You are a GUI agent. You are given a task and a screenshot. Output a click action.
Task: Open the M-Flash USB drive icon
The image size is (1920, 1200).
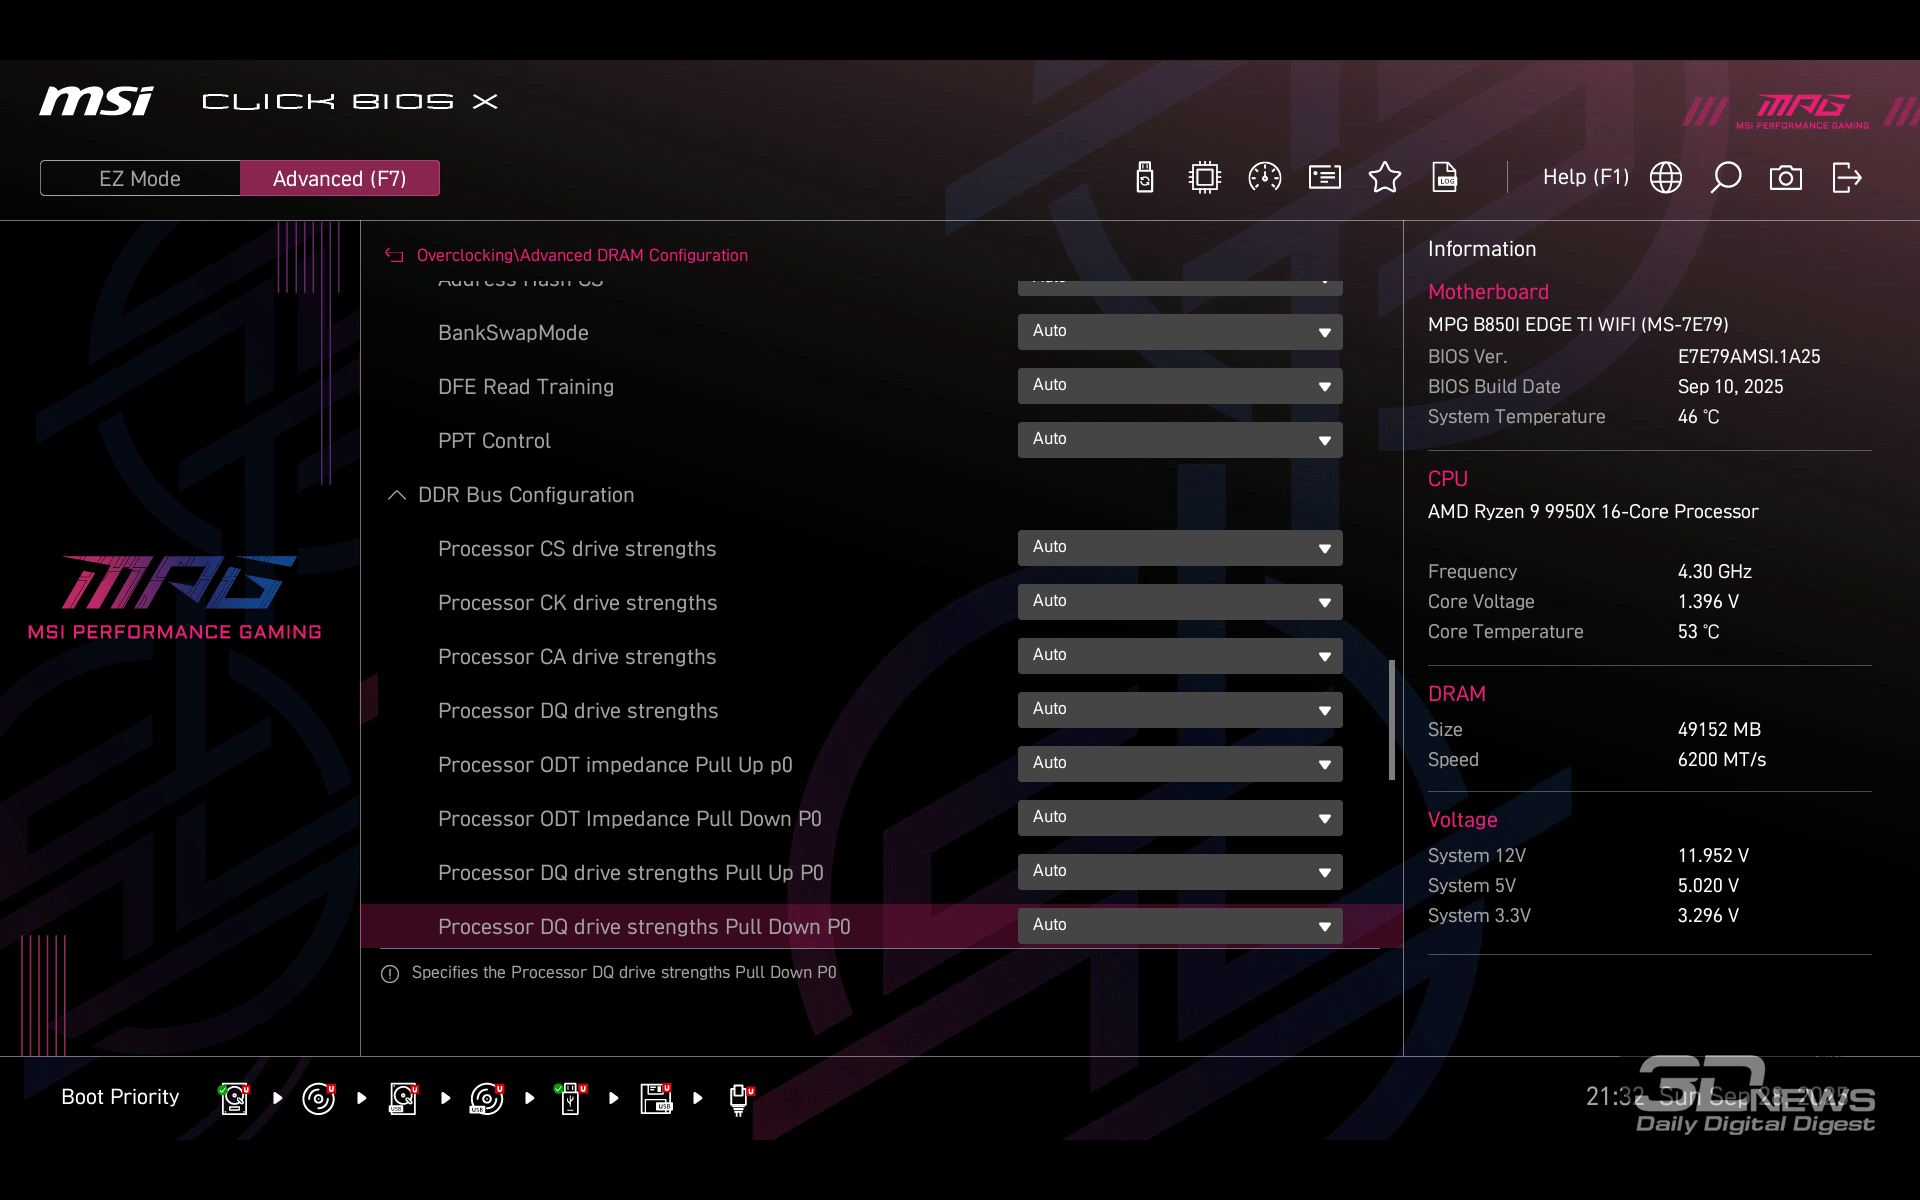(x=1145, y=178)
